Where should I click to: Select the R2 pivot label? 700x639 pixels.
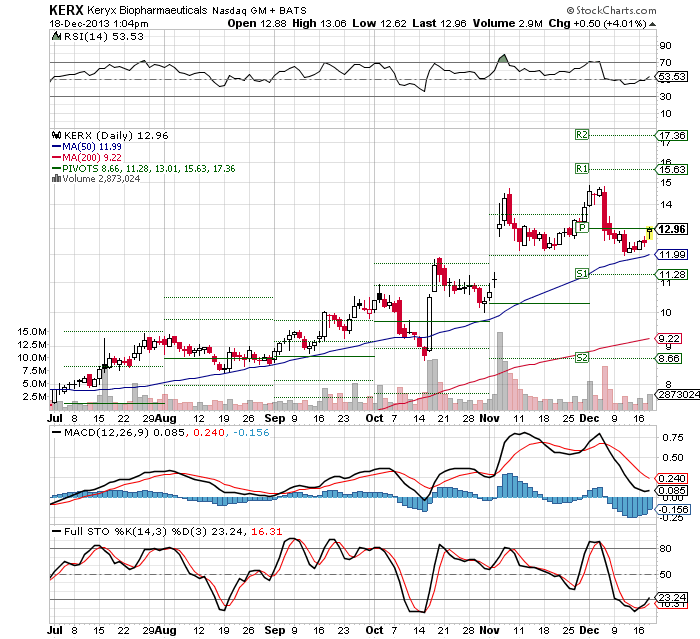[582, 134]
